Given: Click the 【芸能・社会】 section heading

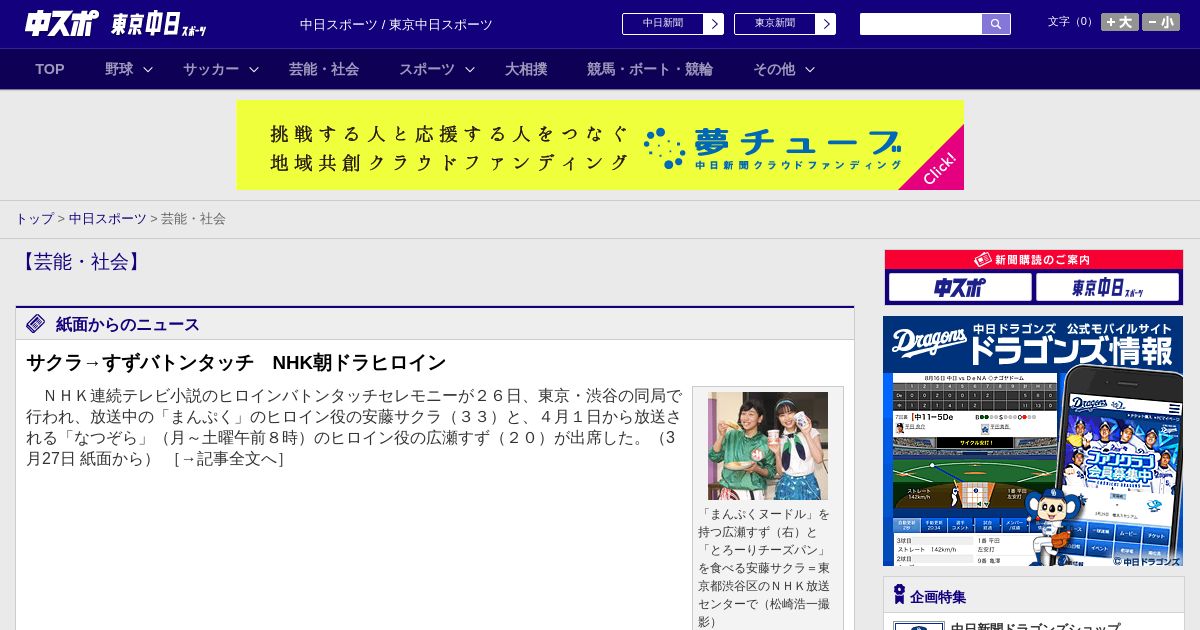Looking at the screenshot, I should pyautogui.click(x=81, y=262).
